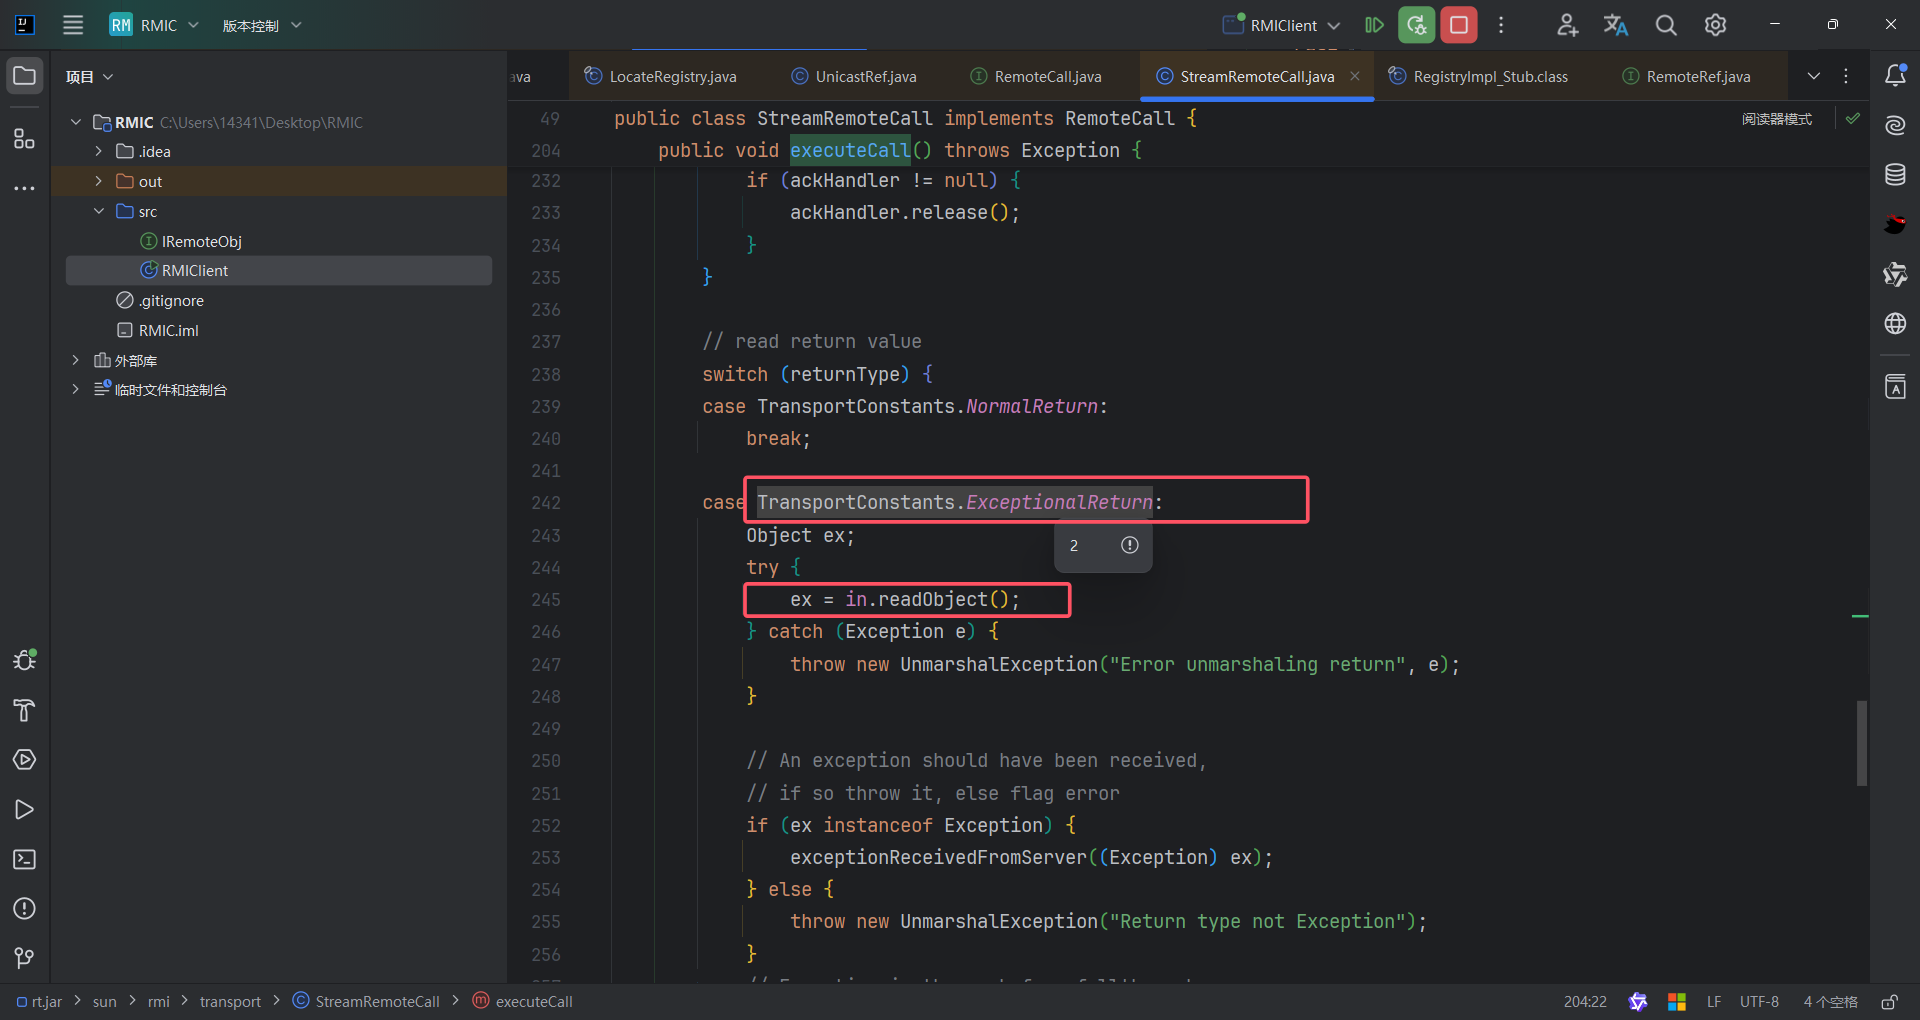Open editor tab options menu
The height and width of the screenshot is (1020, 1920).
[x=1846, y=76]
